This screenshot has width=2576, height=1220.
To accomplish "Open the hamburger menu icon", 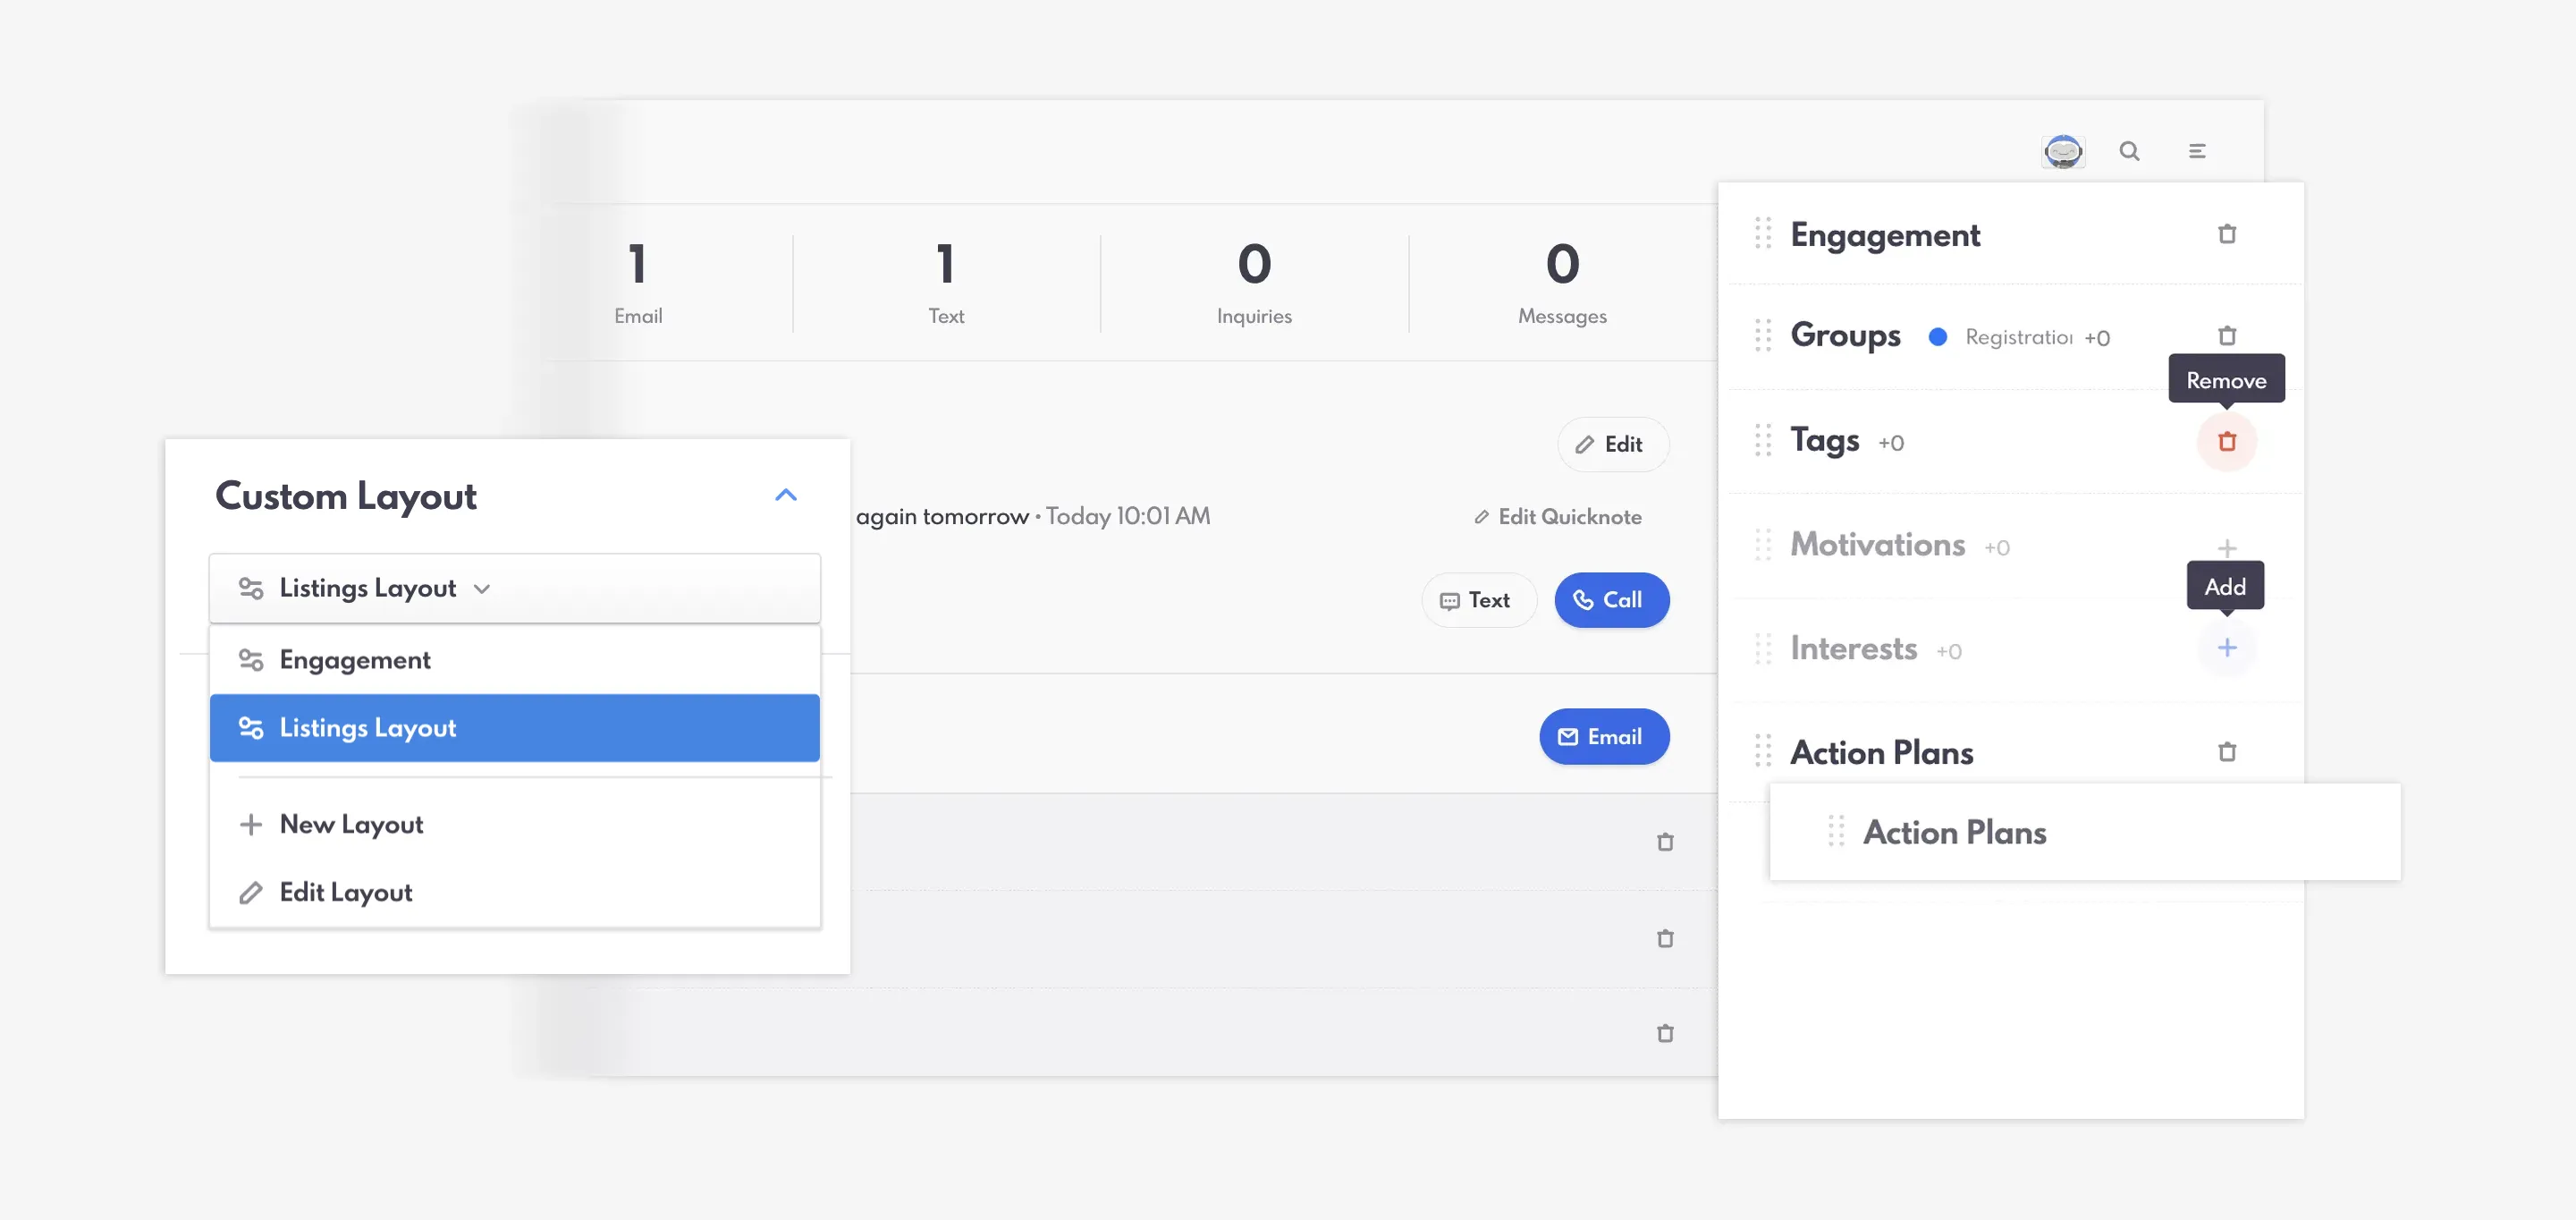I will [x=2197, y=151].
